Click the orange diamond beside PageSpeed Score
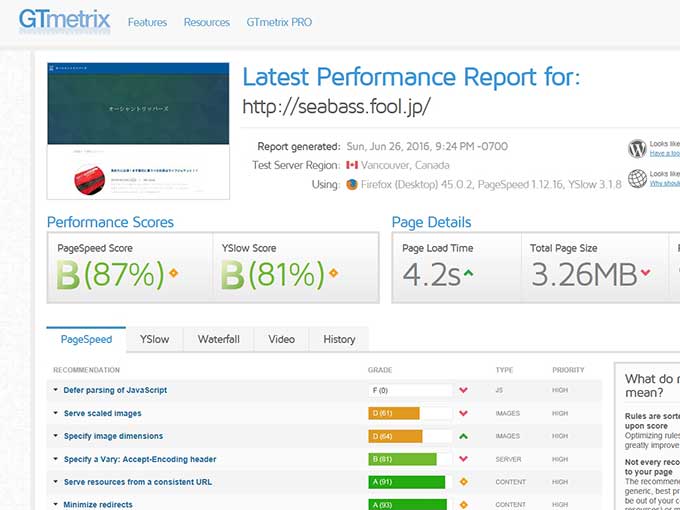Screen dimensions: 680x510 [x=173, y=273]
